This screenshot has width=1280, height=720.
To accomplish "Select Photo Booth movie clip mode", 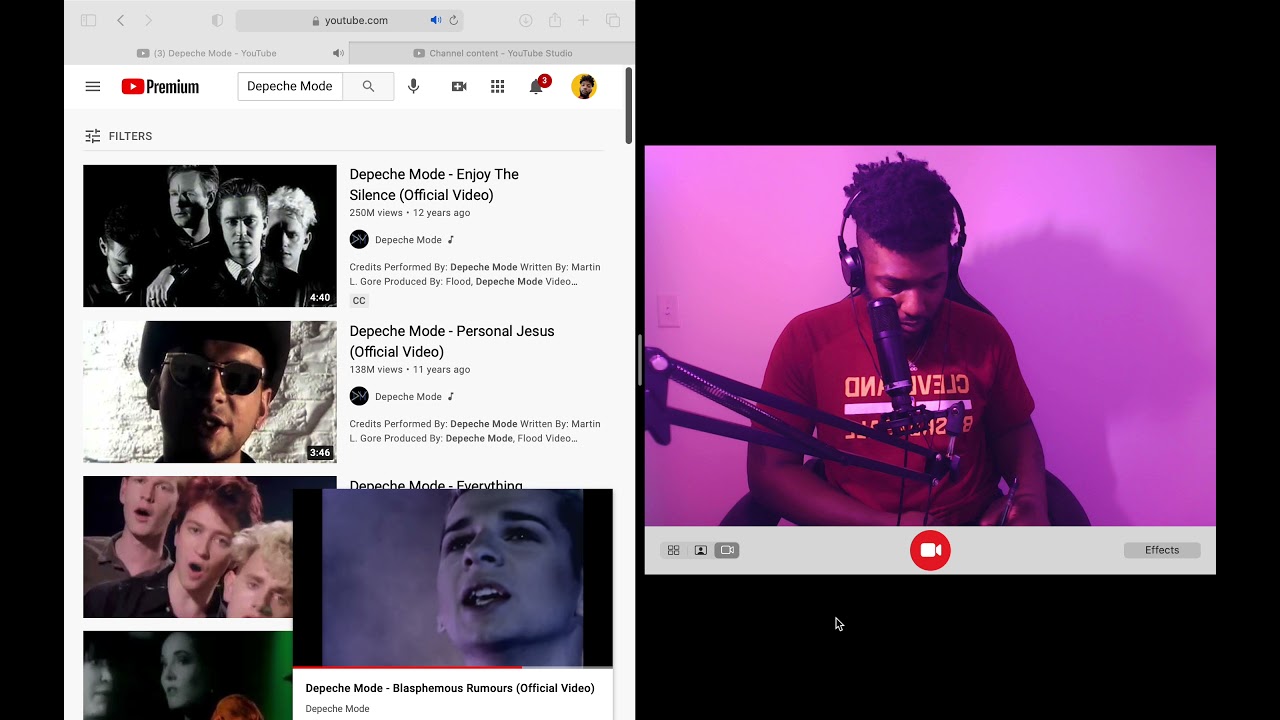I will click(727, 550).
